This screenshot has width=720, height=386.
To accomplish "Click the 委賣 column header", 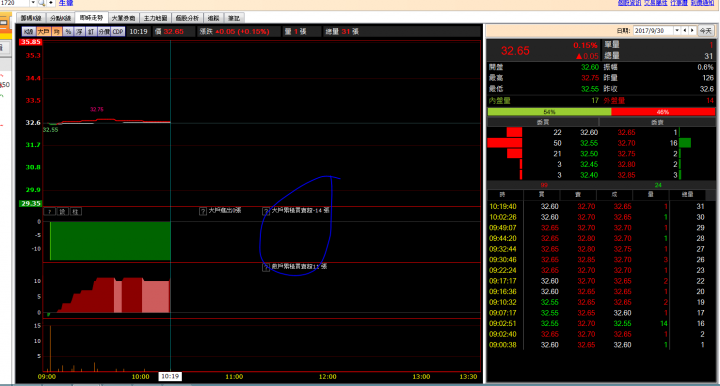I will click(658, 123).
